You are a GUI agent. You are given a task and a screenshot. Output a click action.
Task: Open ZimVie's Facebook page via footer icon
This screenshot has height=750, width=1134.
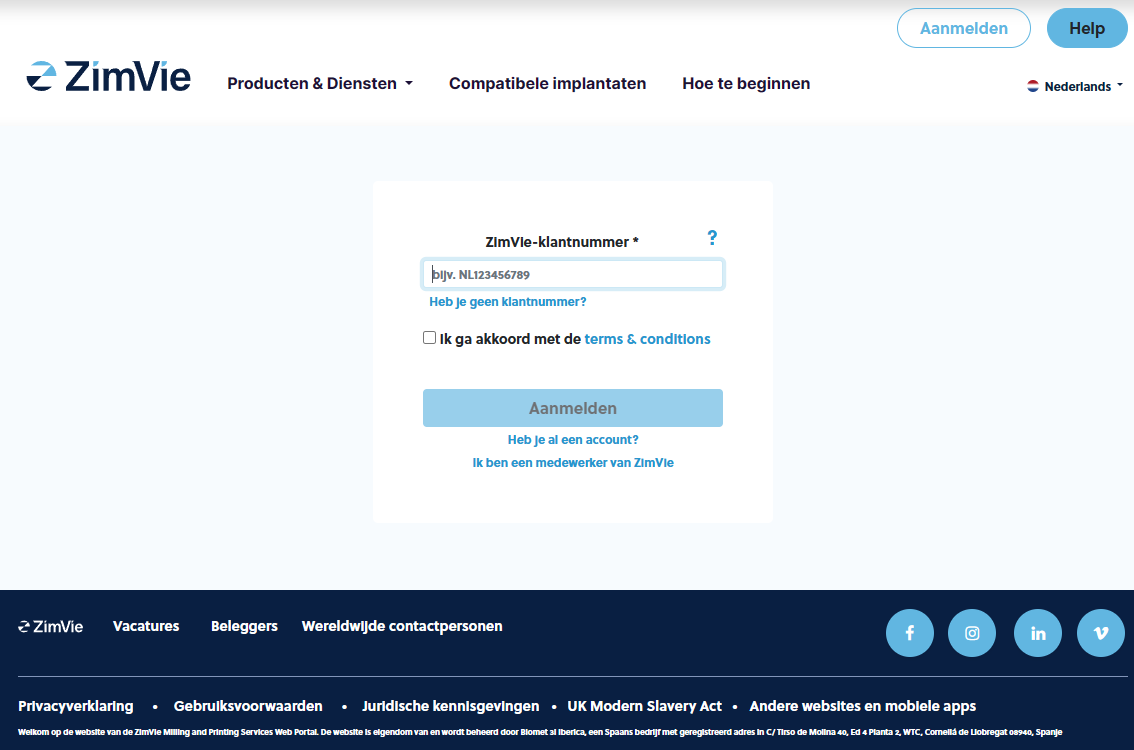coord(909,633)
